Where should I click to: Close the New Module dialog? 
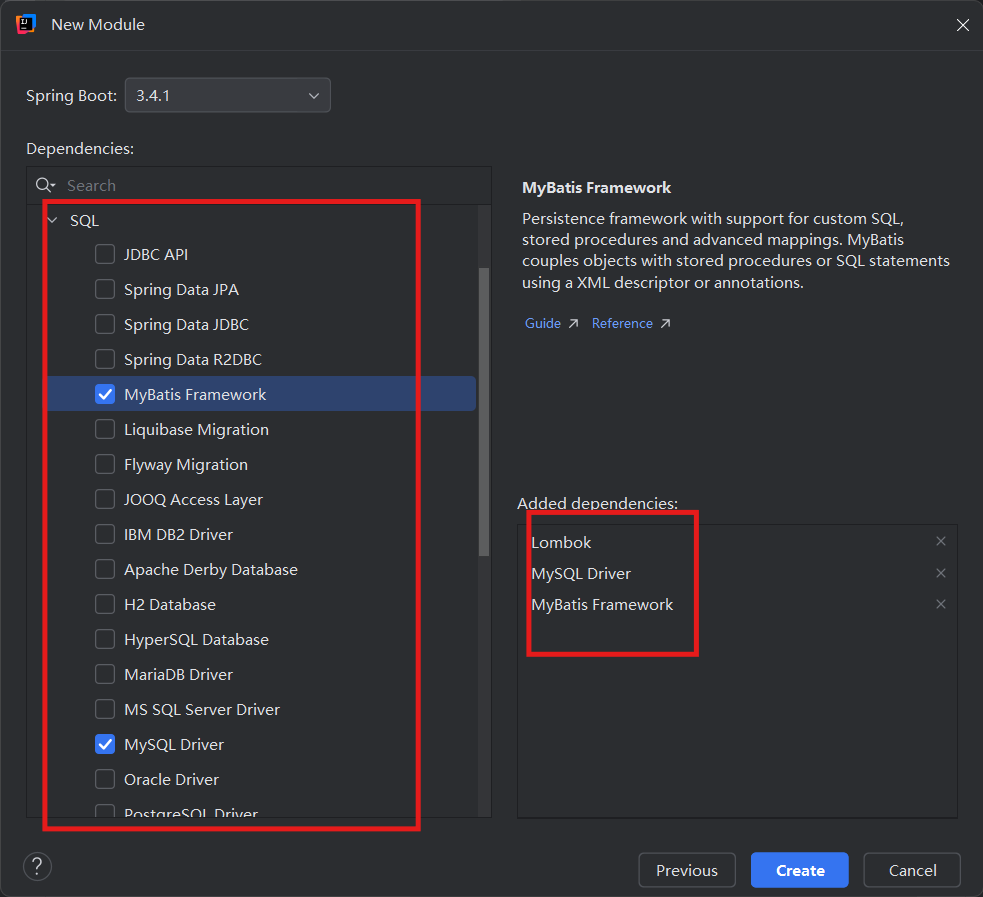pyautogui.click(x=962, y=25)
